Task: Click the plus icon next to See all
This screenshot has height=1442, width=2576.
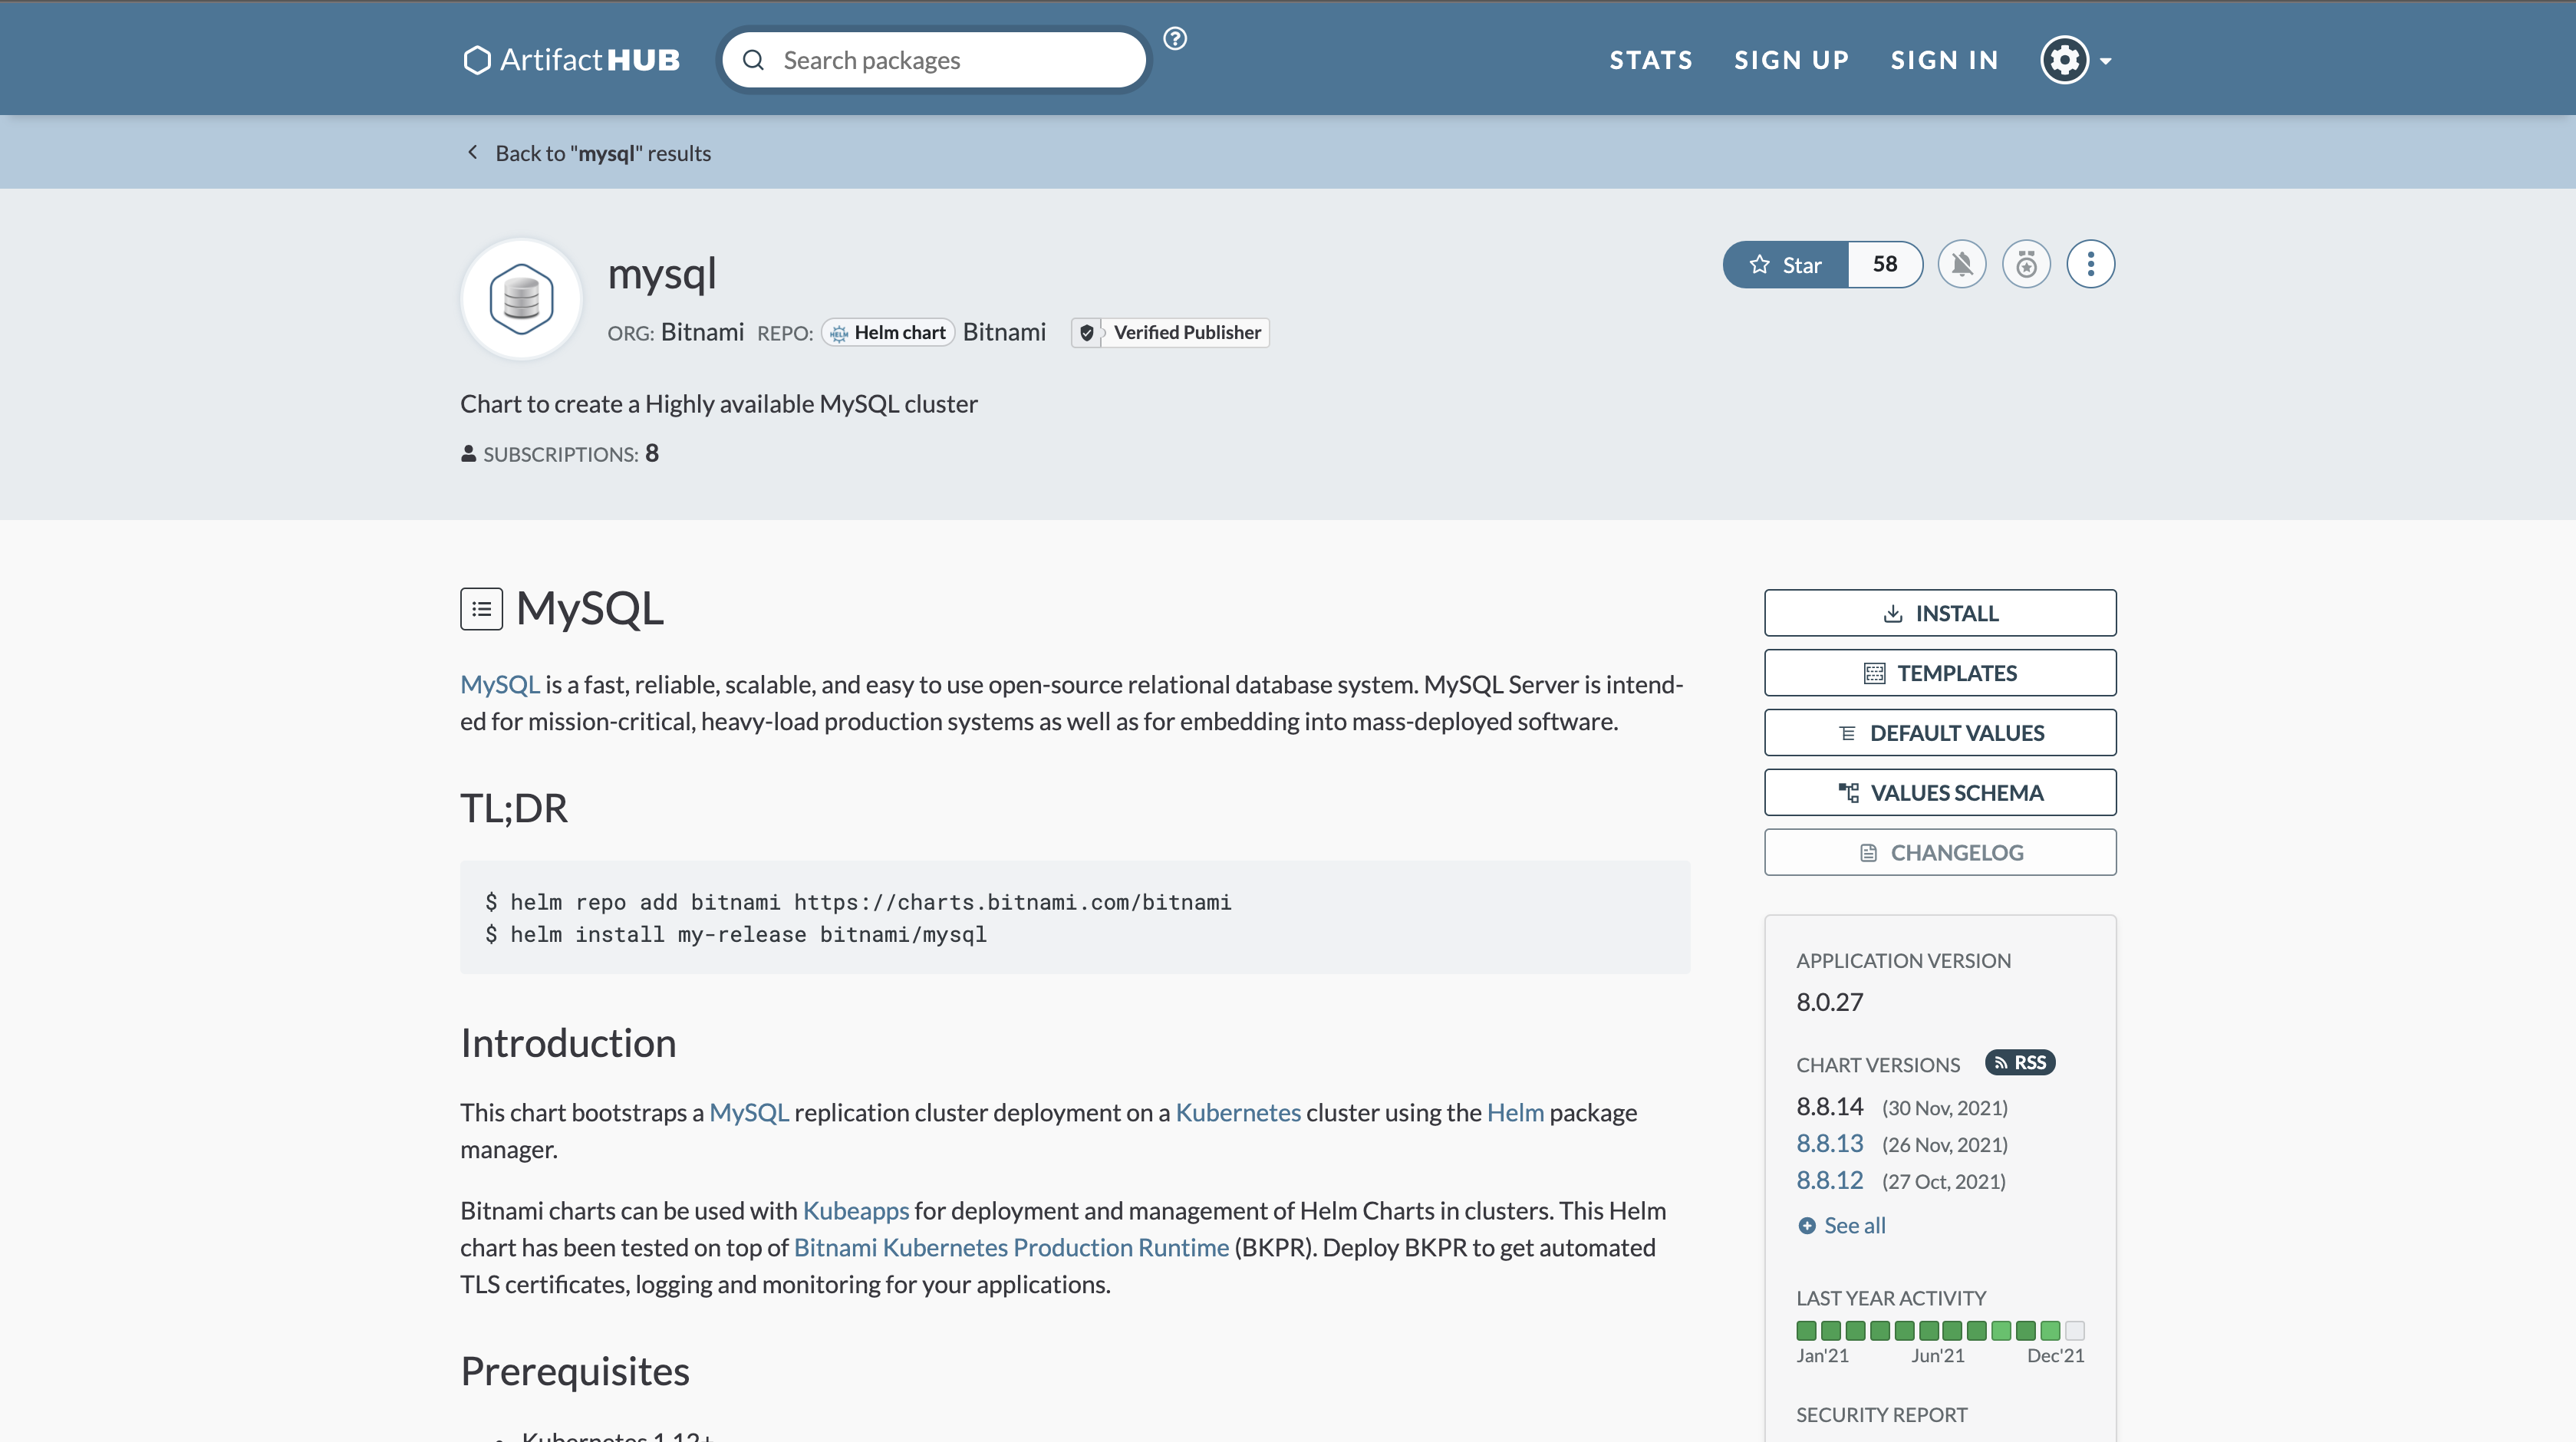Action: [x=1807, y=1226]
